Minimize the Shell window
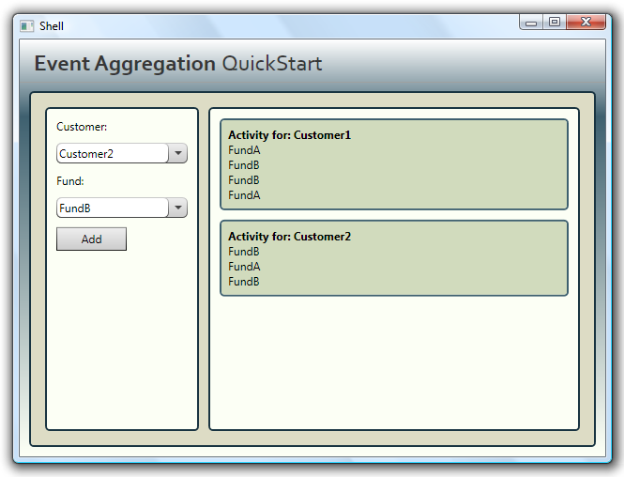 531,22
